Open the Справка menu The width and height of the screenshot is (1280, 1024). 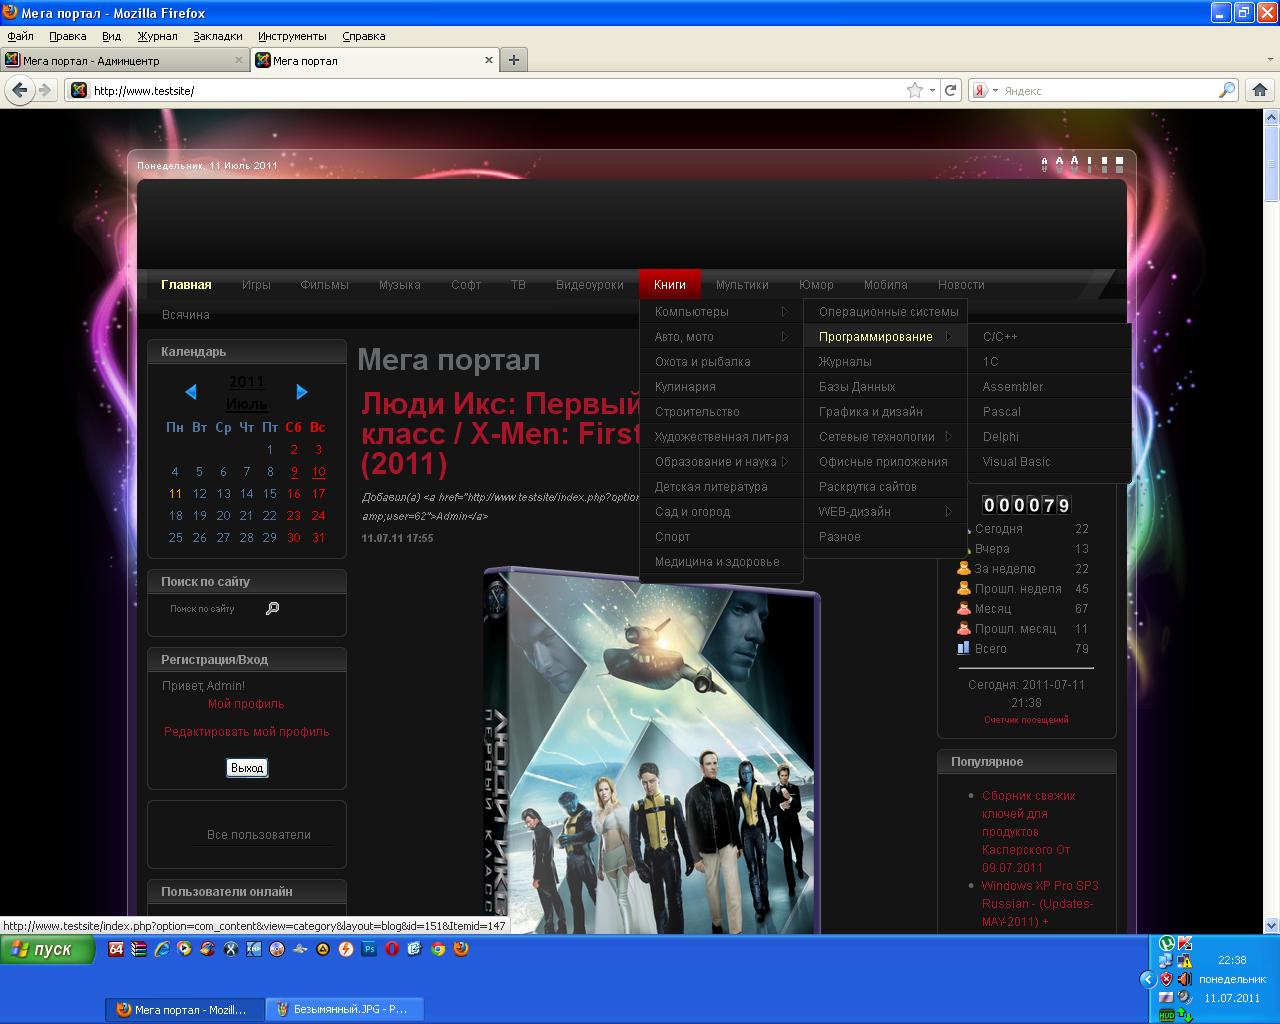point(363,36)
